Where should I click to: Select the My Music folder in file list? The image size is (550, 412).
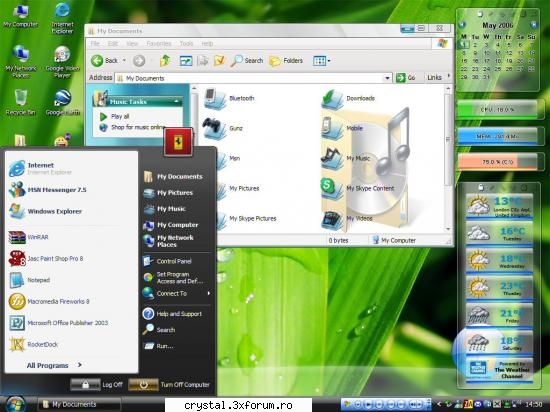click(346, 158)
